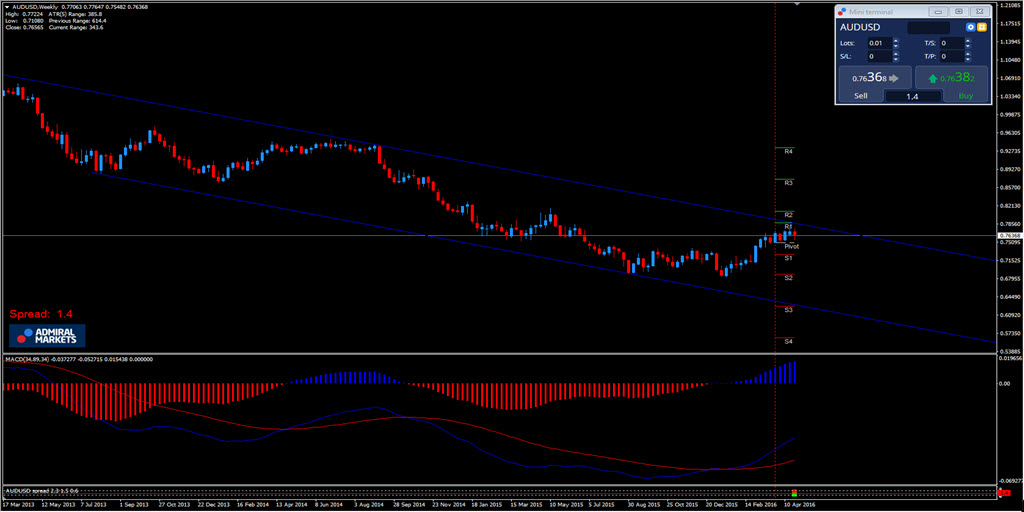1024x512 pixels.
Task: Decrease S/L value with down arrow
Action: [896, 60]
